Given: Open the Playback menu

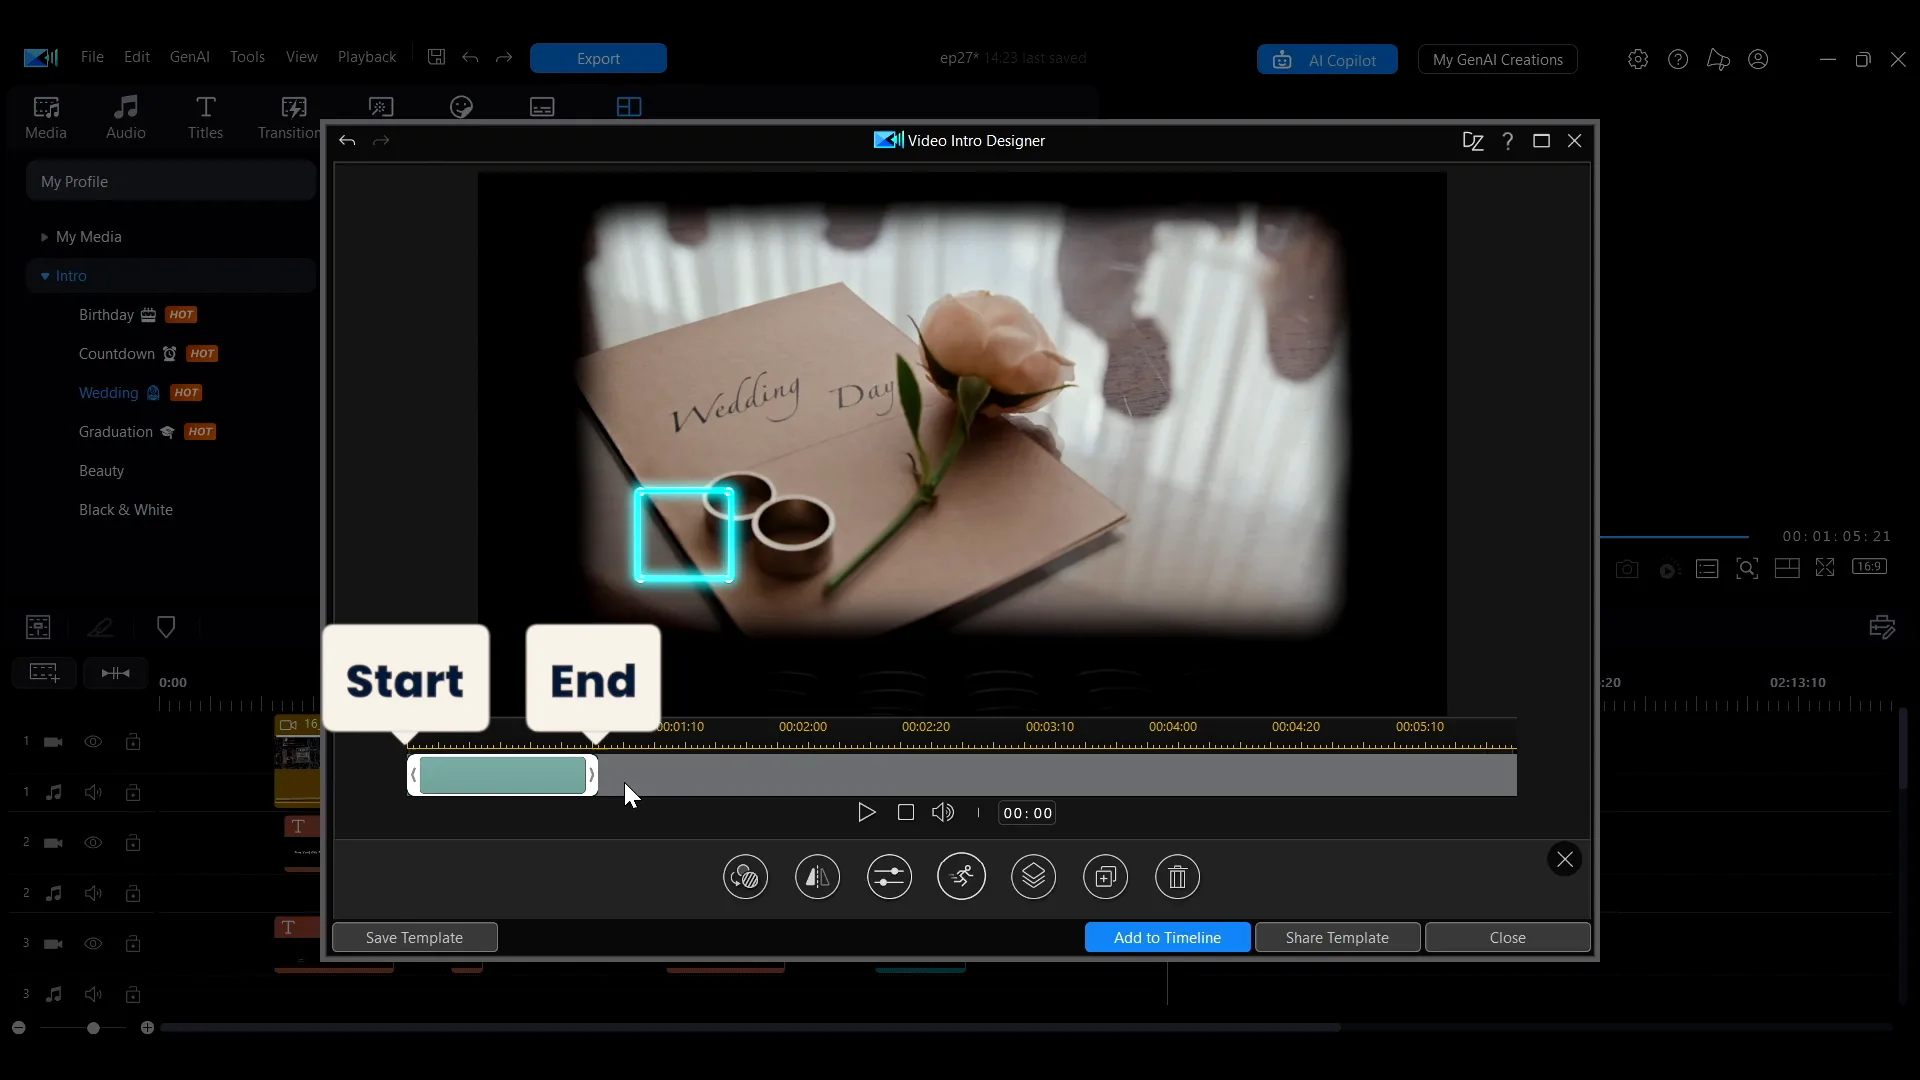Looking at the screenshot, I should click(x=367, y=57).
